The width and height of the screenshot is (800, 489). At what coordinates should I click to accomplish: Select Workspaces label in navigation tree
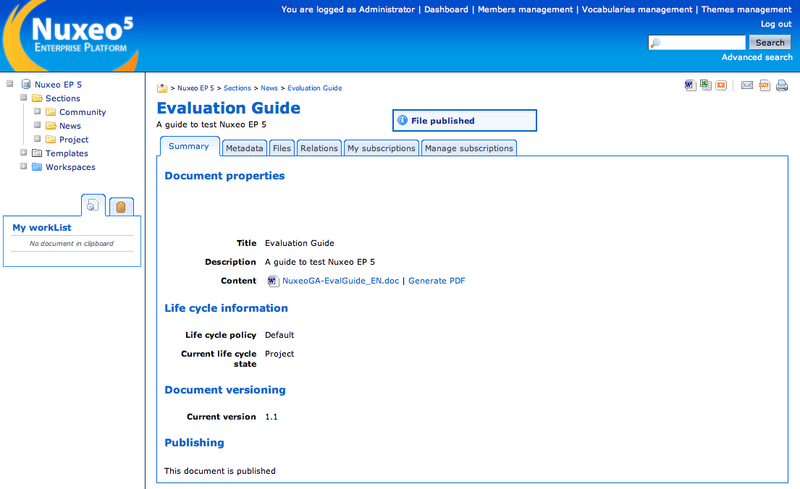(70, 167)
